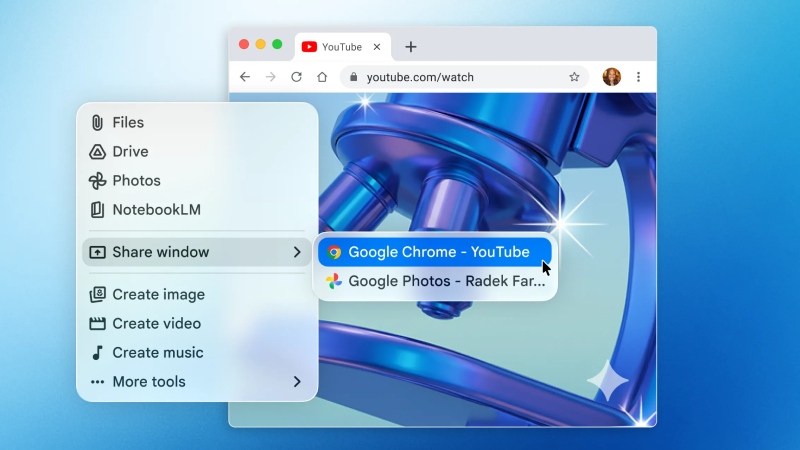
Task: Click the green fullscreen light
Action: [x=277, y=44]
